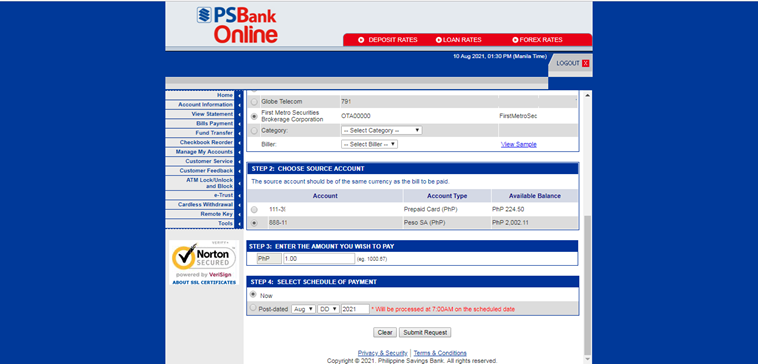758x364 pixels.
Task: Click the red X logout icon
Action: (585, 63)
